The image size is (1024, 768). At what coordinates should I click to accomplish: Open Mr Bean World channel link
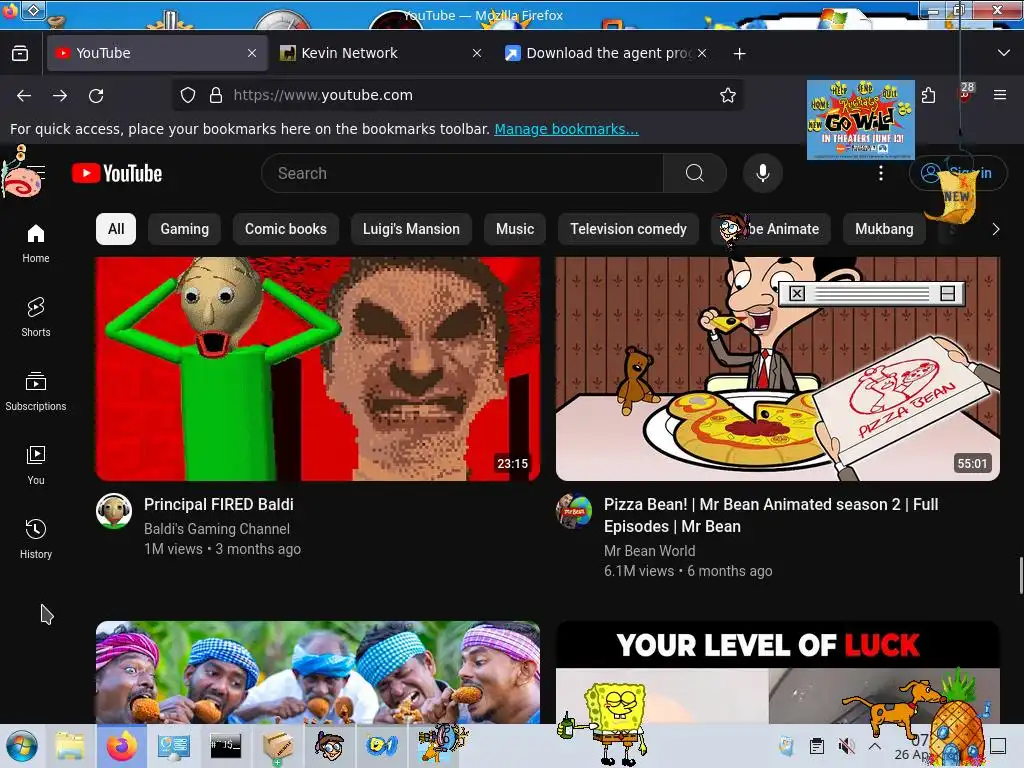[649, 551]
